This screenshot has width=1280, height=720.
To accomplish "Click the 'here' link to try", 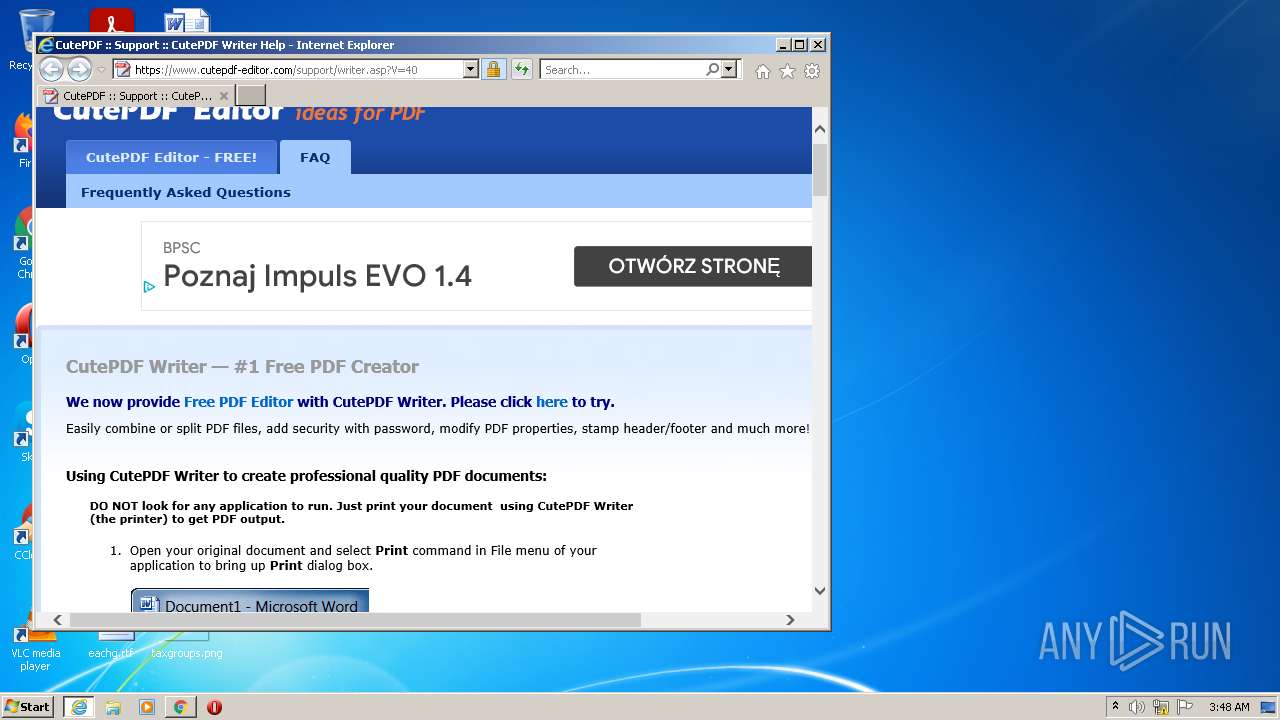I will point(552,402).
